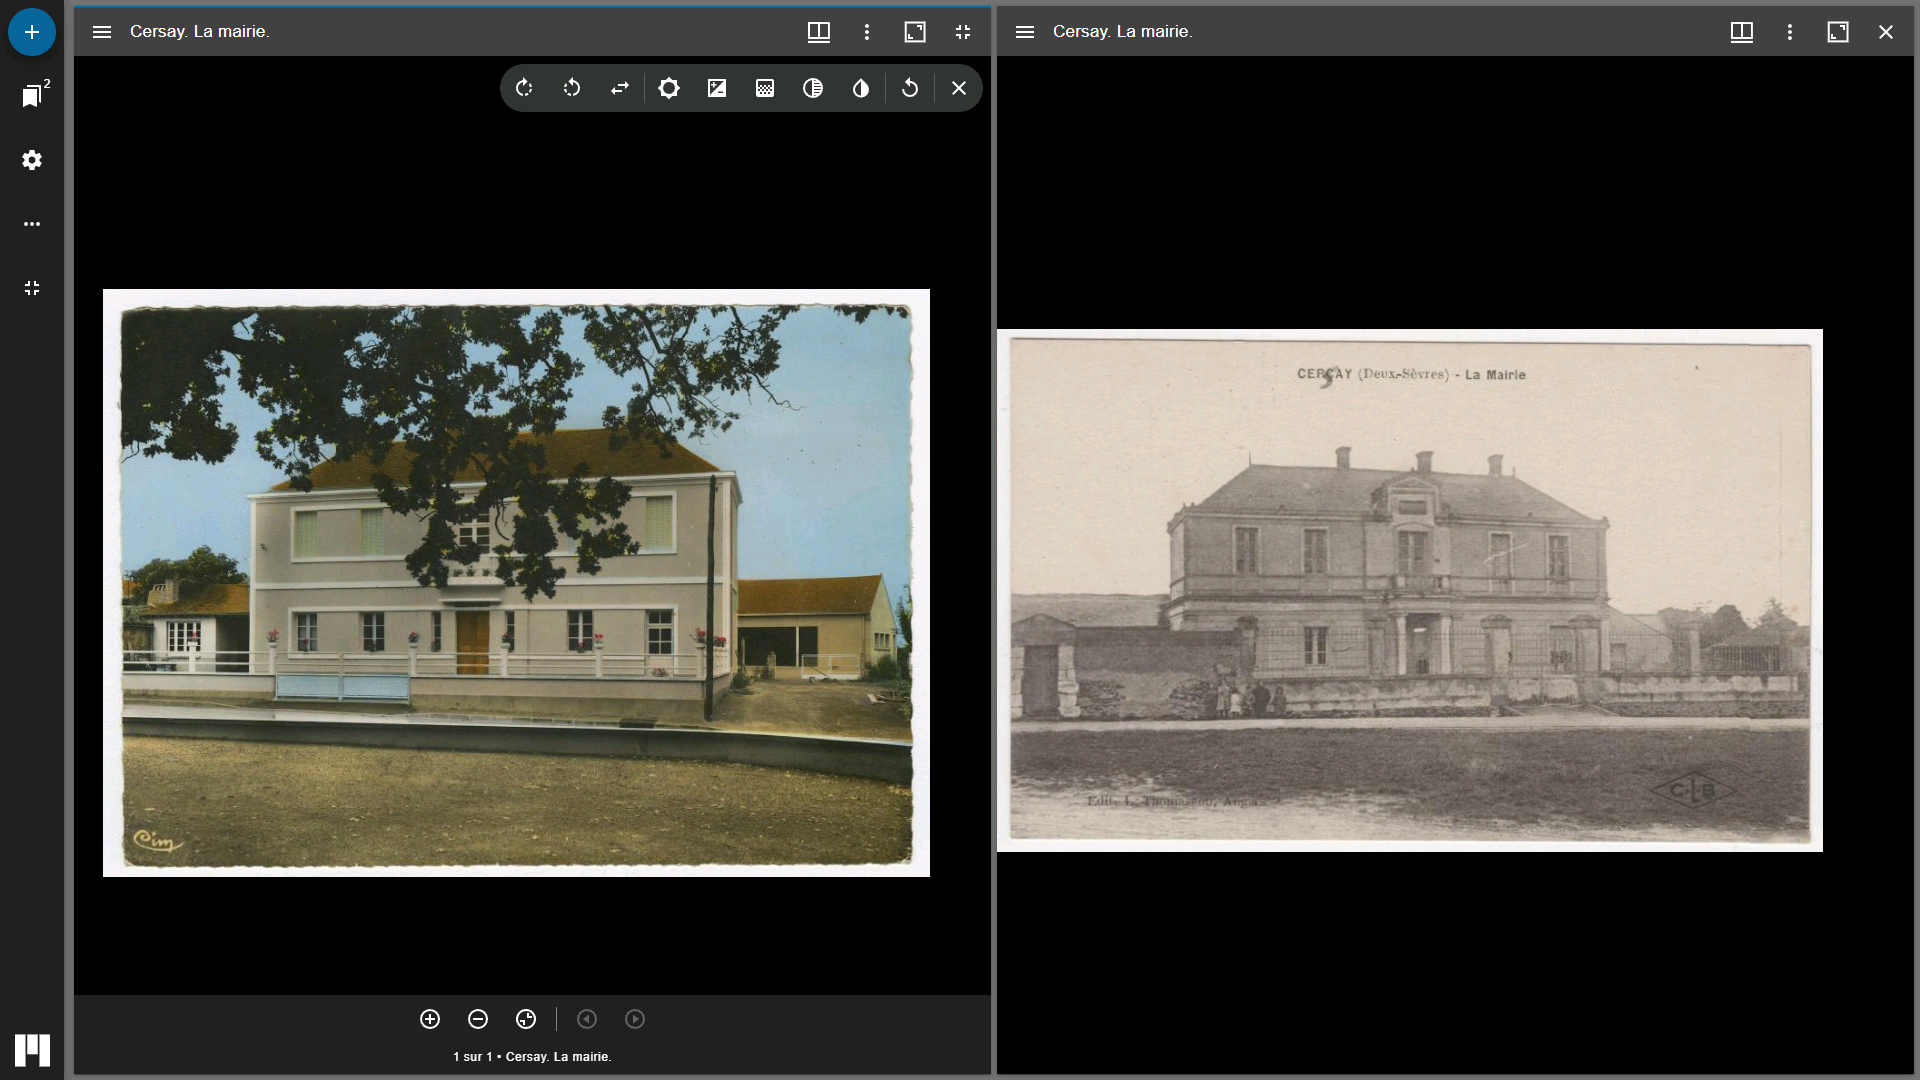
Task: Click the right-hand Cerçay sepia postcard
Action: coord(1409,590)
